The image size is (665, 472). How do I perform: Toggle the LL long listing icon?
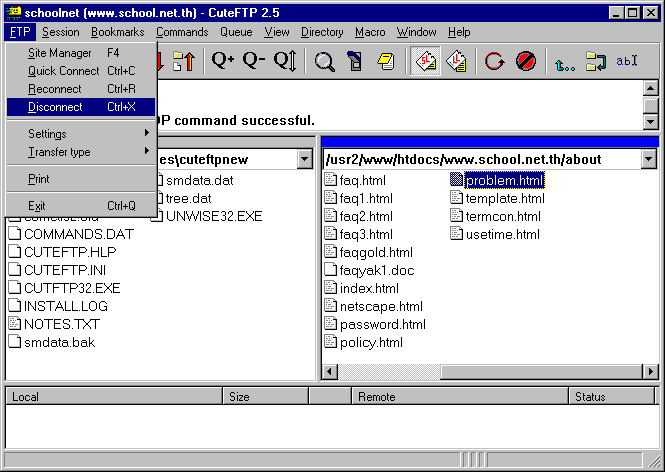[456, 61]
